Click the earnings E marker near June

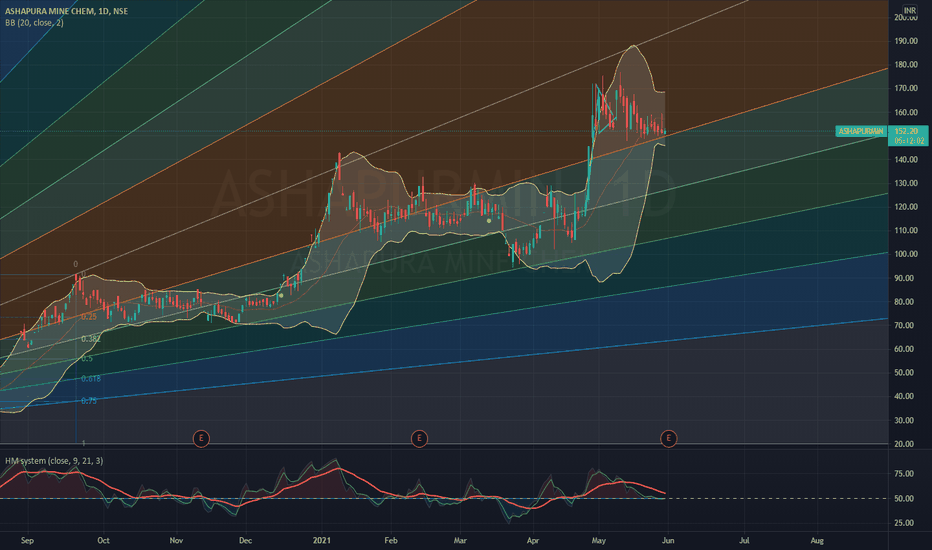click(669, 439)
